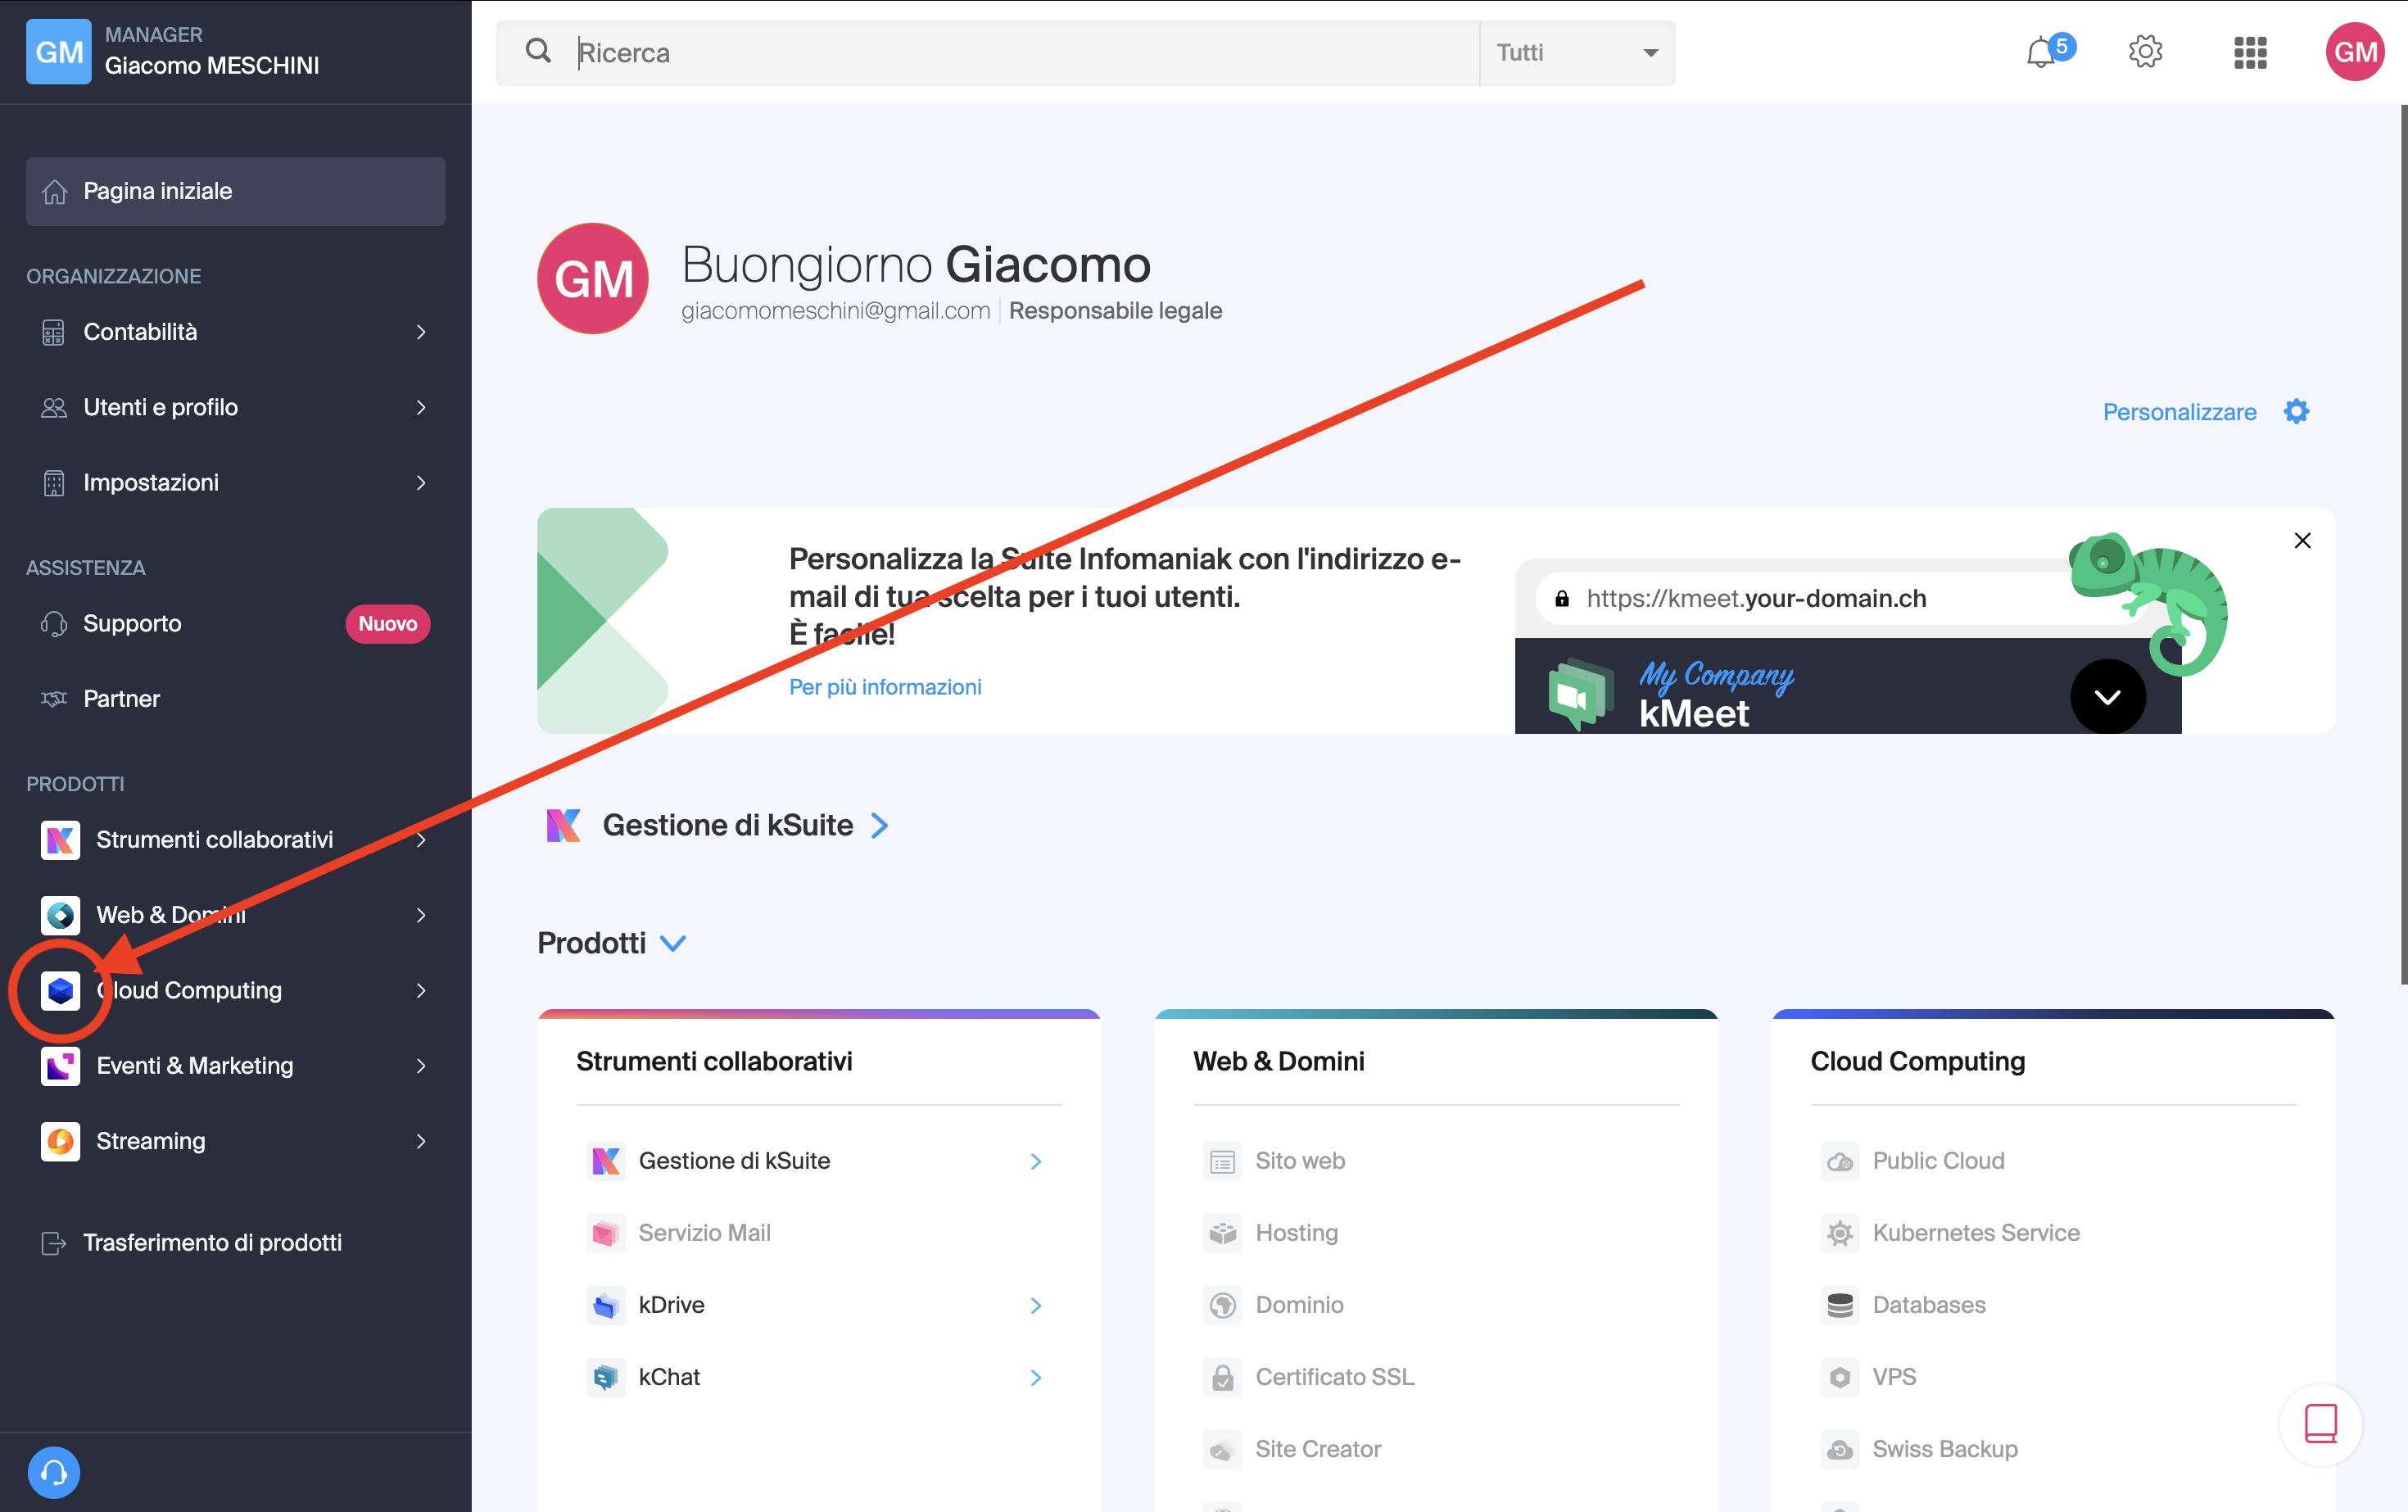Click the Web & Domini icon in sidebar

pyautogui.click(x=61, y=914)
